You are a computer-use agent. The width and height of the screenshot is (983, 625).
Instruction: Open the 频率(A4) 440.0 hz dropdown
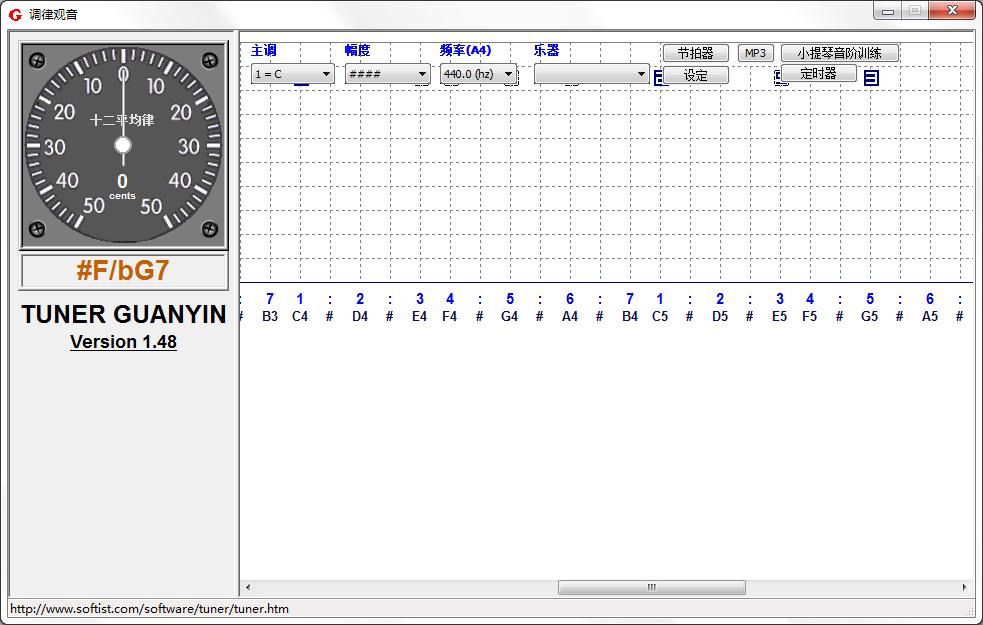tap(478, 74)
